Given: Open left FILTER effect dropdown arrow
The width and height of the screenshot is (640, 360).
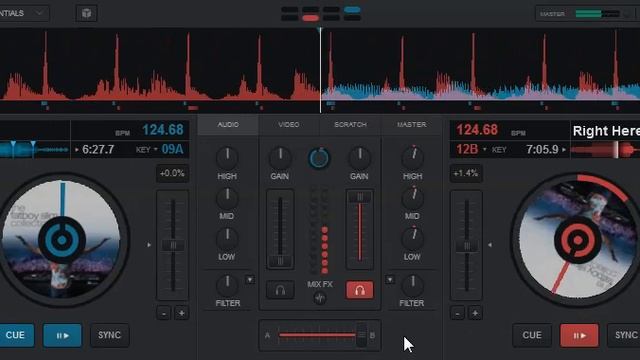Looking at the screenshot, I should pos(250,280).
